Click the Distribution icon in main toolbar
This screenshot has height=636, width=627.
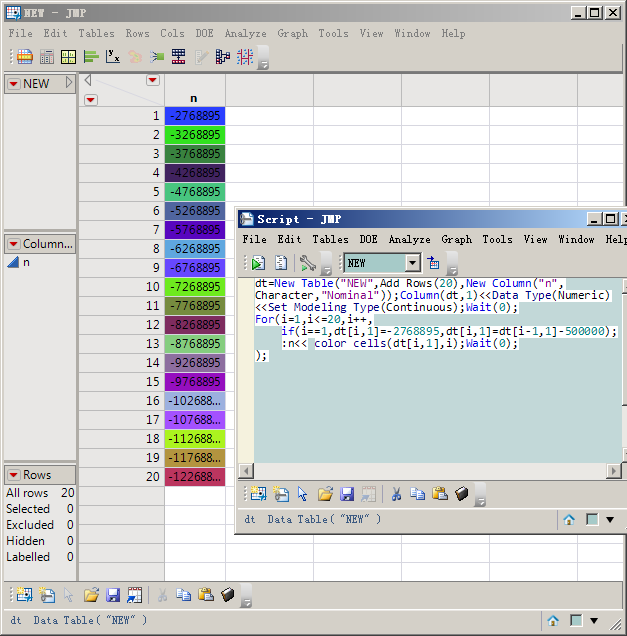[90, 57]
